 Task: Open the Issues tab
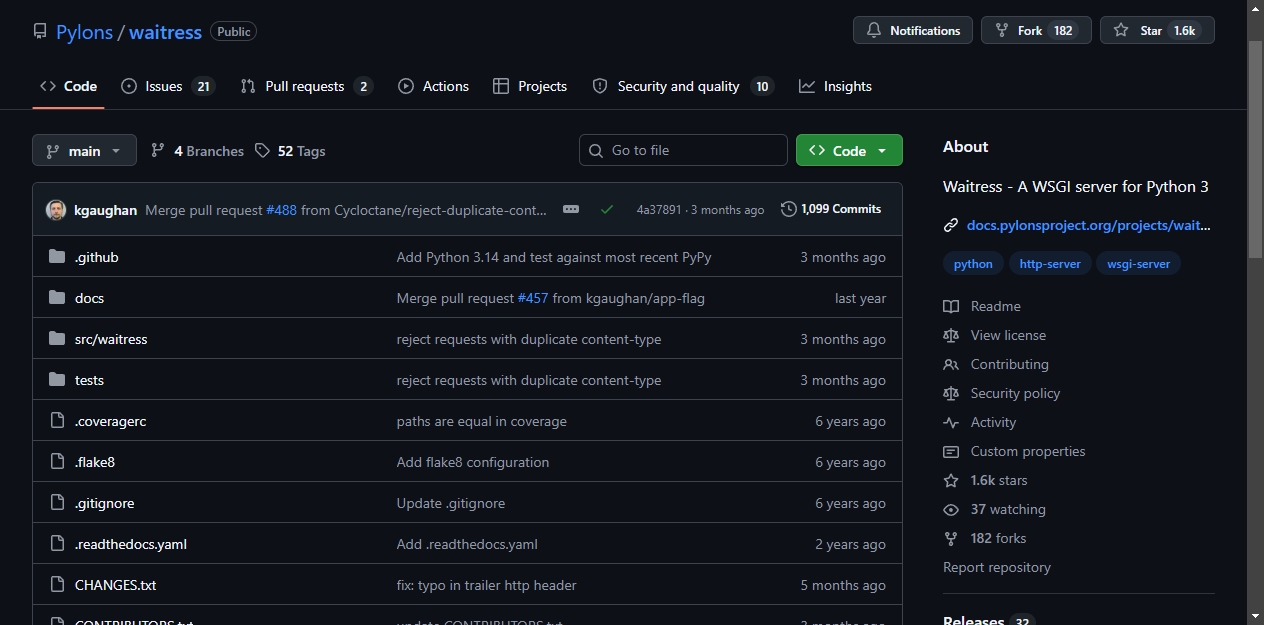tap(167, 86)
